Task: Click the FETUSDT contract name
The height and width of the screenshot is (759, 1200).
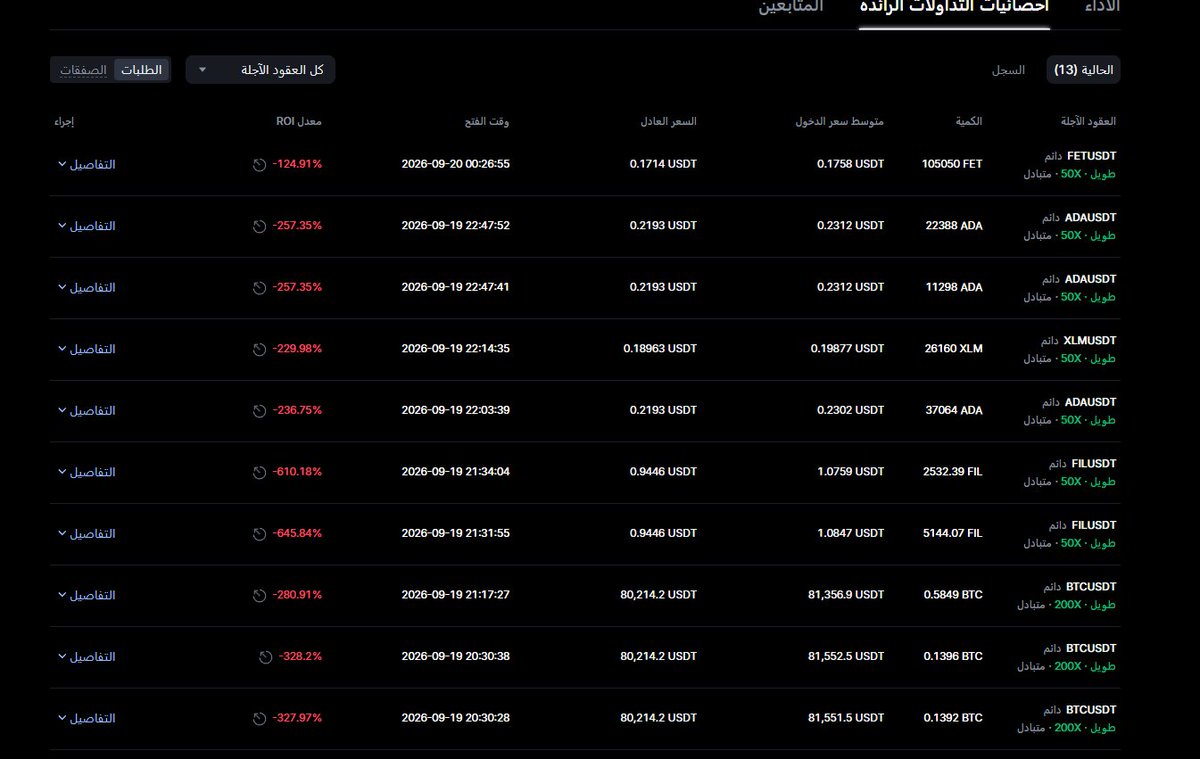Action: 1092,156
